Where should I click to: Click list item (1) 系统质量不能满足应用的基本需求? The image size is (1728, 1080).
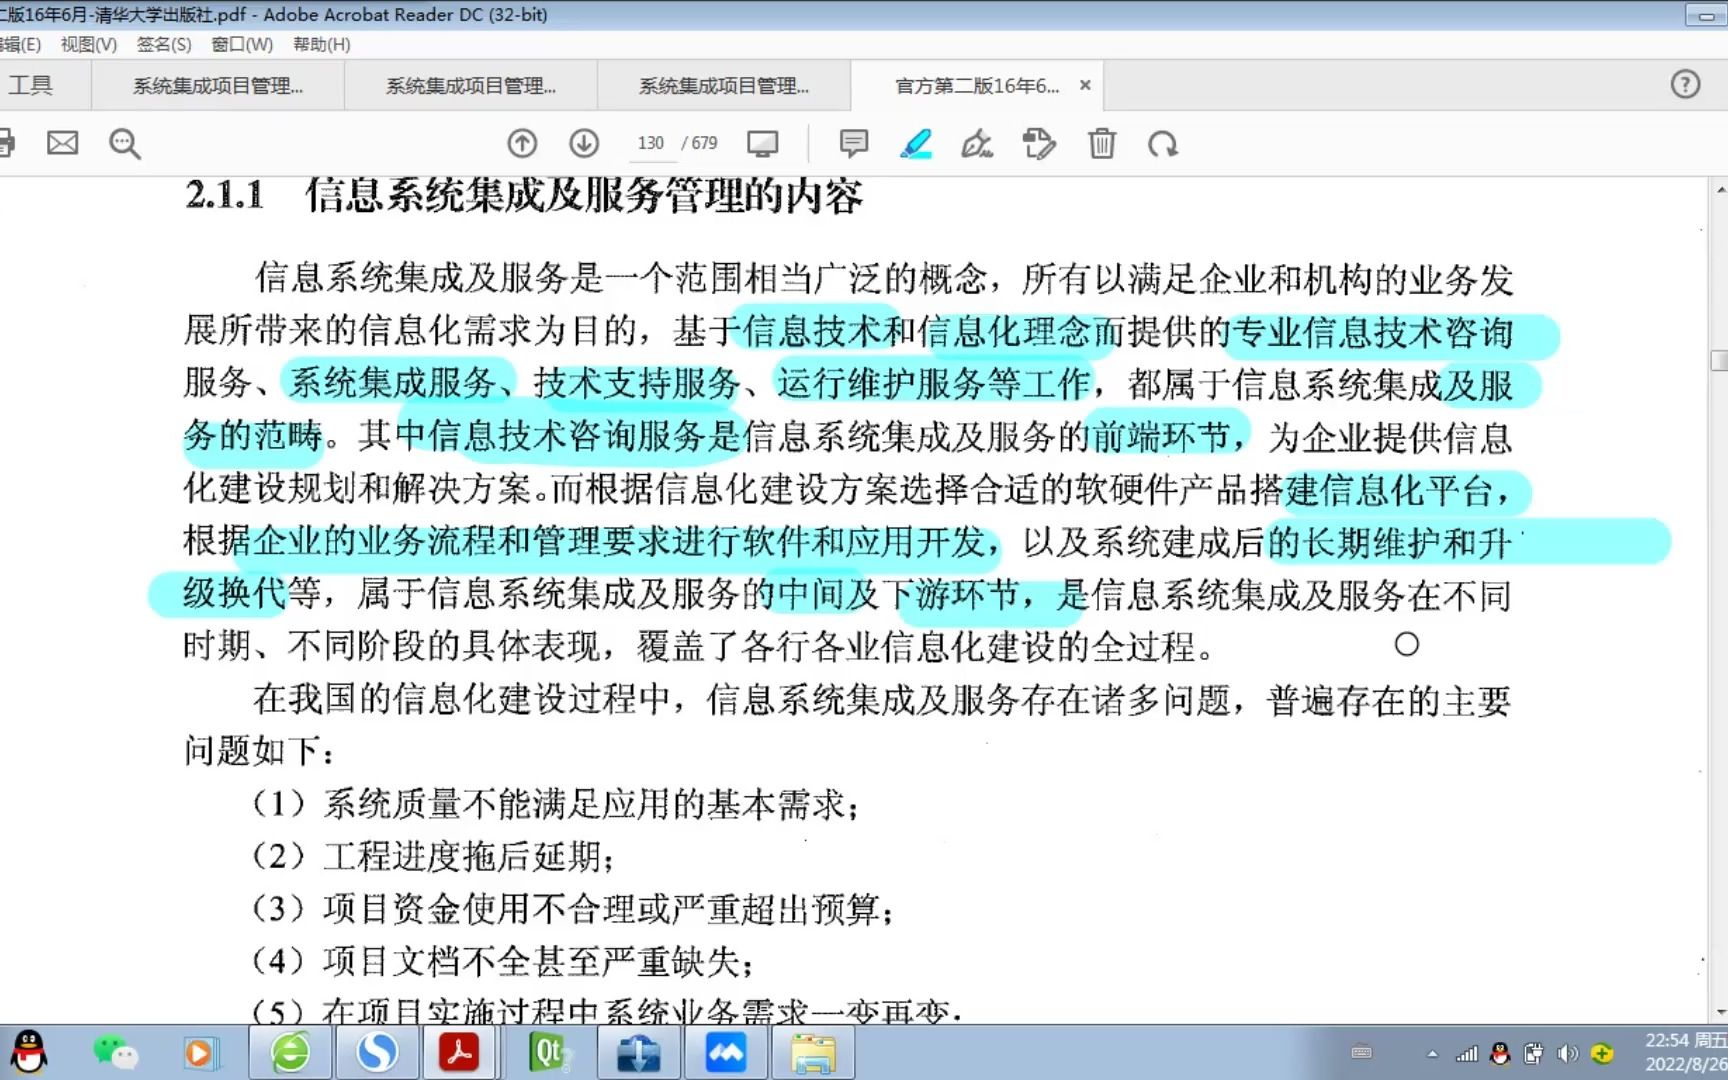(556, 804)
